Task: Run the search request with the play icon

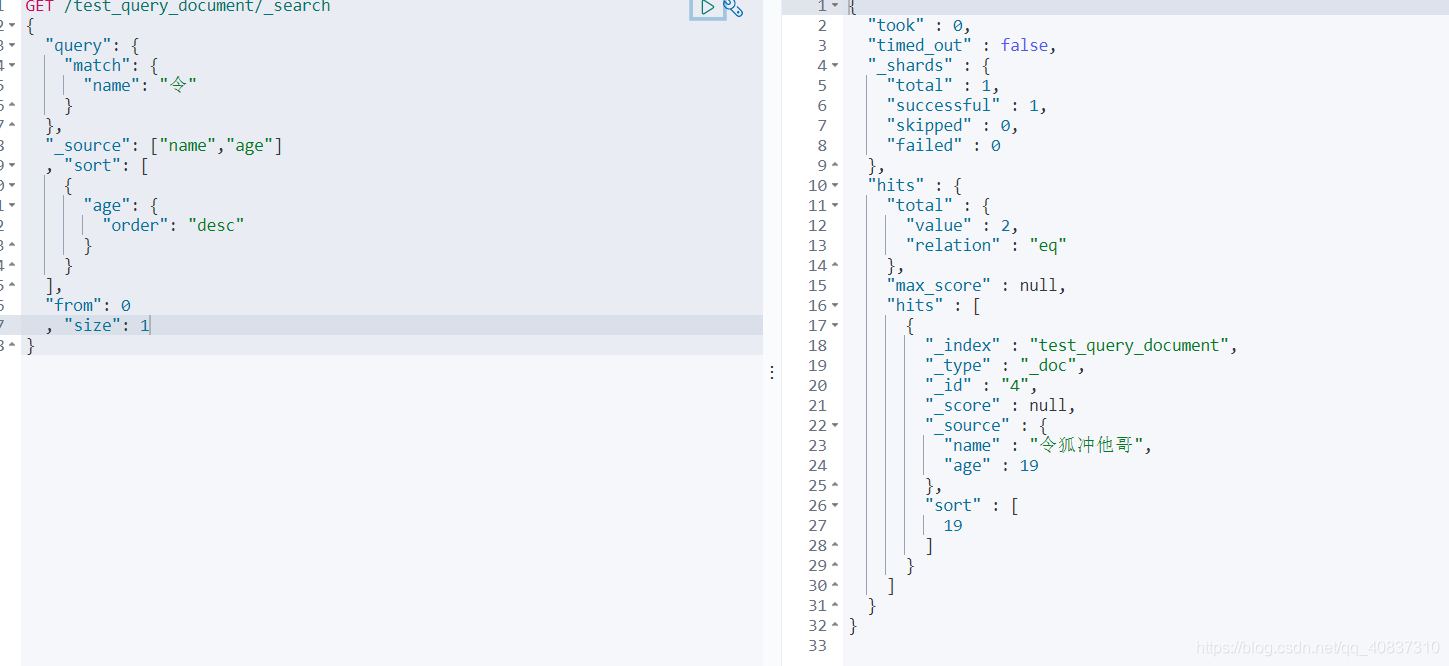Action: tap(706, 8)
